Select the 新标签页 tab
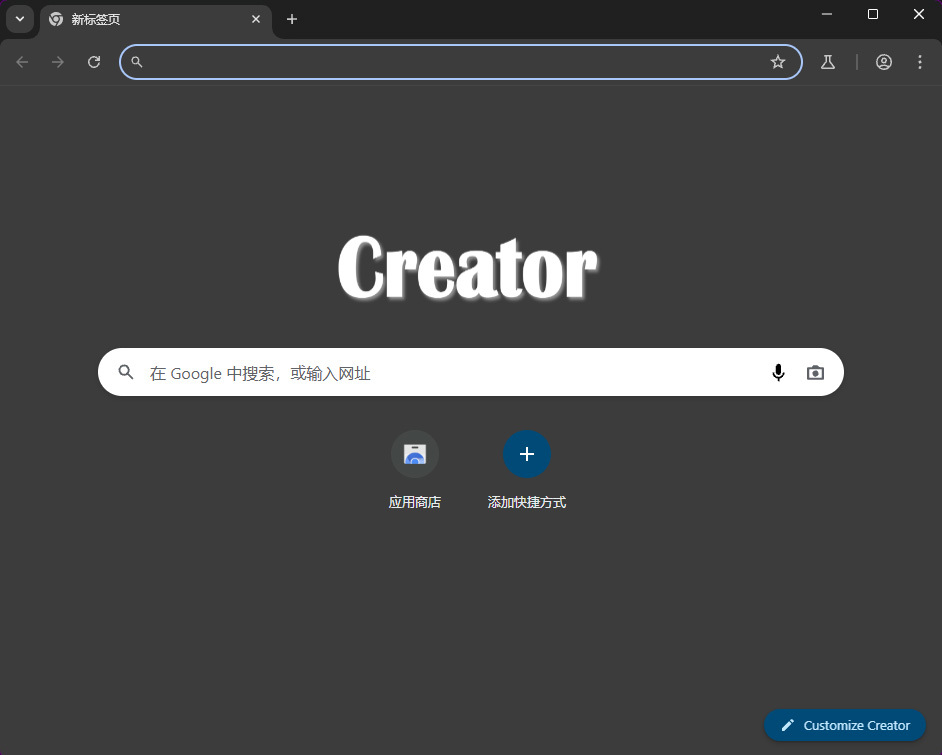 [156, 19]
